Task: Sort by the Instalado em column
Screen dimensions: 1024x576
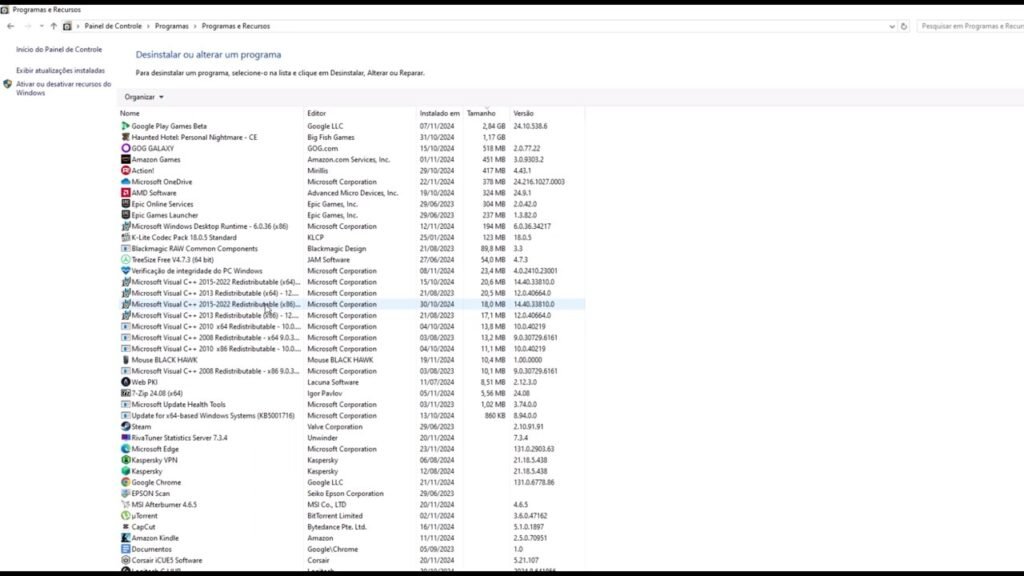Action: coord(440,113)
